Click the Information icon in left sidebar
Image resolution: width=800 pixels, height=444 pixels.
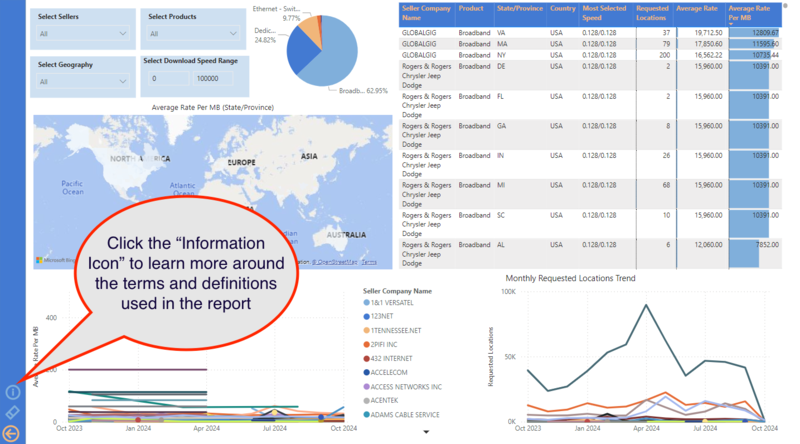(13, 393)
